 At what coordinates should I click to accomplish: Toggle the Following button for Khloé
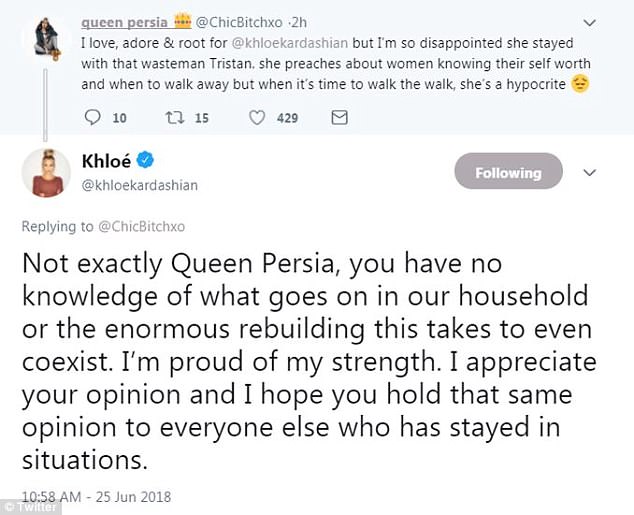[506, 173]
